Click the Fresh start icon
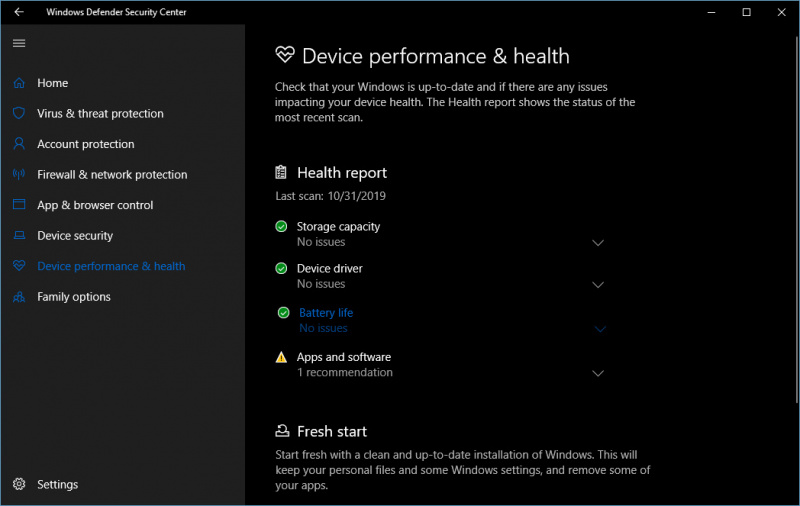The height and width of the screenshot is (506, 800). [282, 431]
